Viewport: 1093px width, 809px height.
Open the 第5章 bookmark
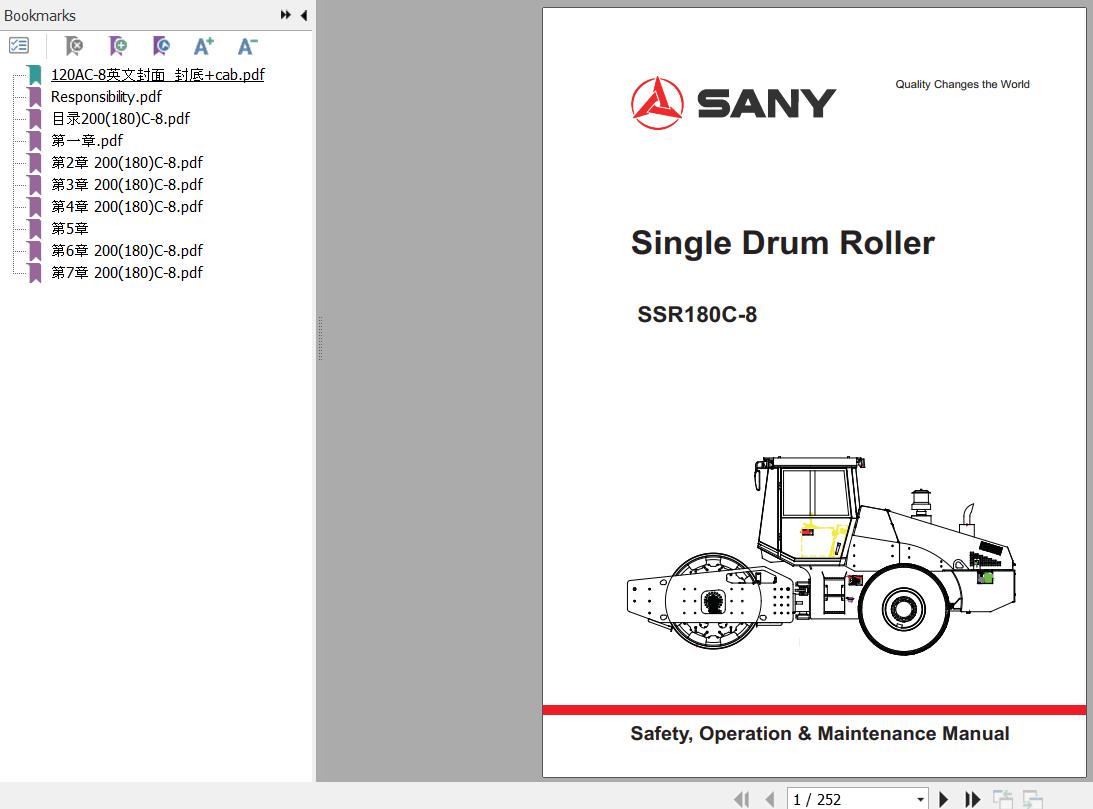point(70,229)
